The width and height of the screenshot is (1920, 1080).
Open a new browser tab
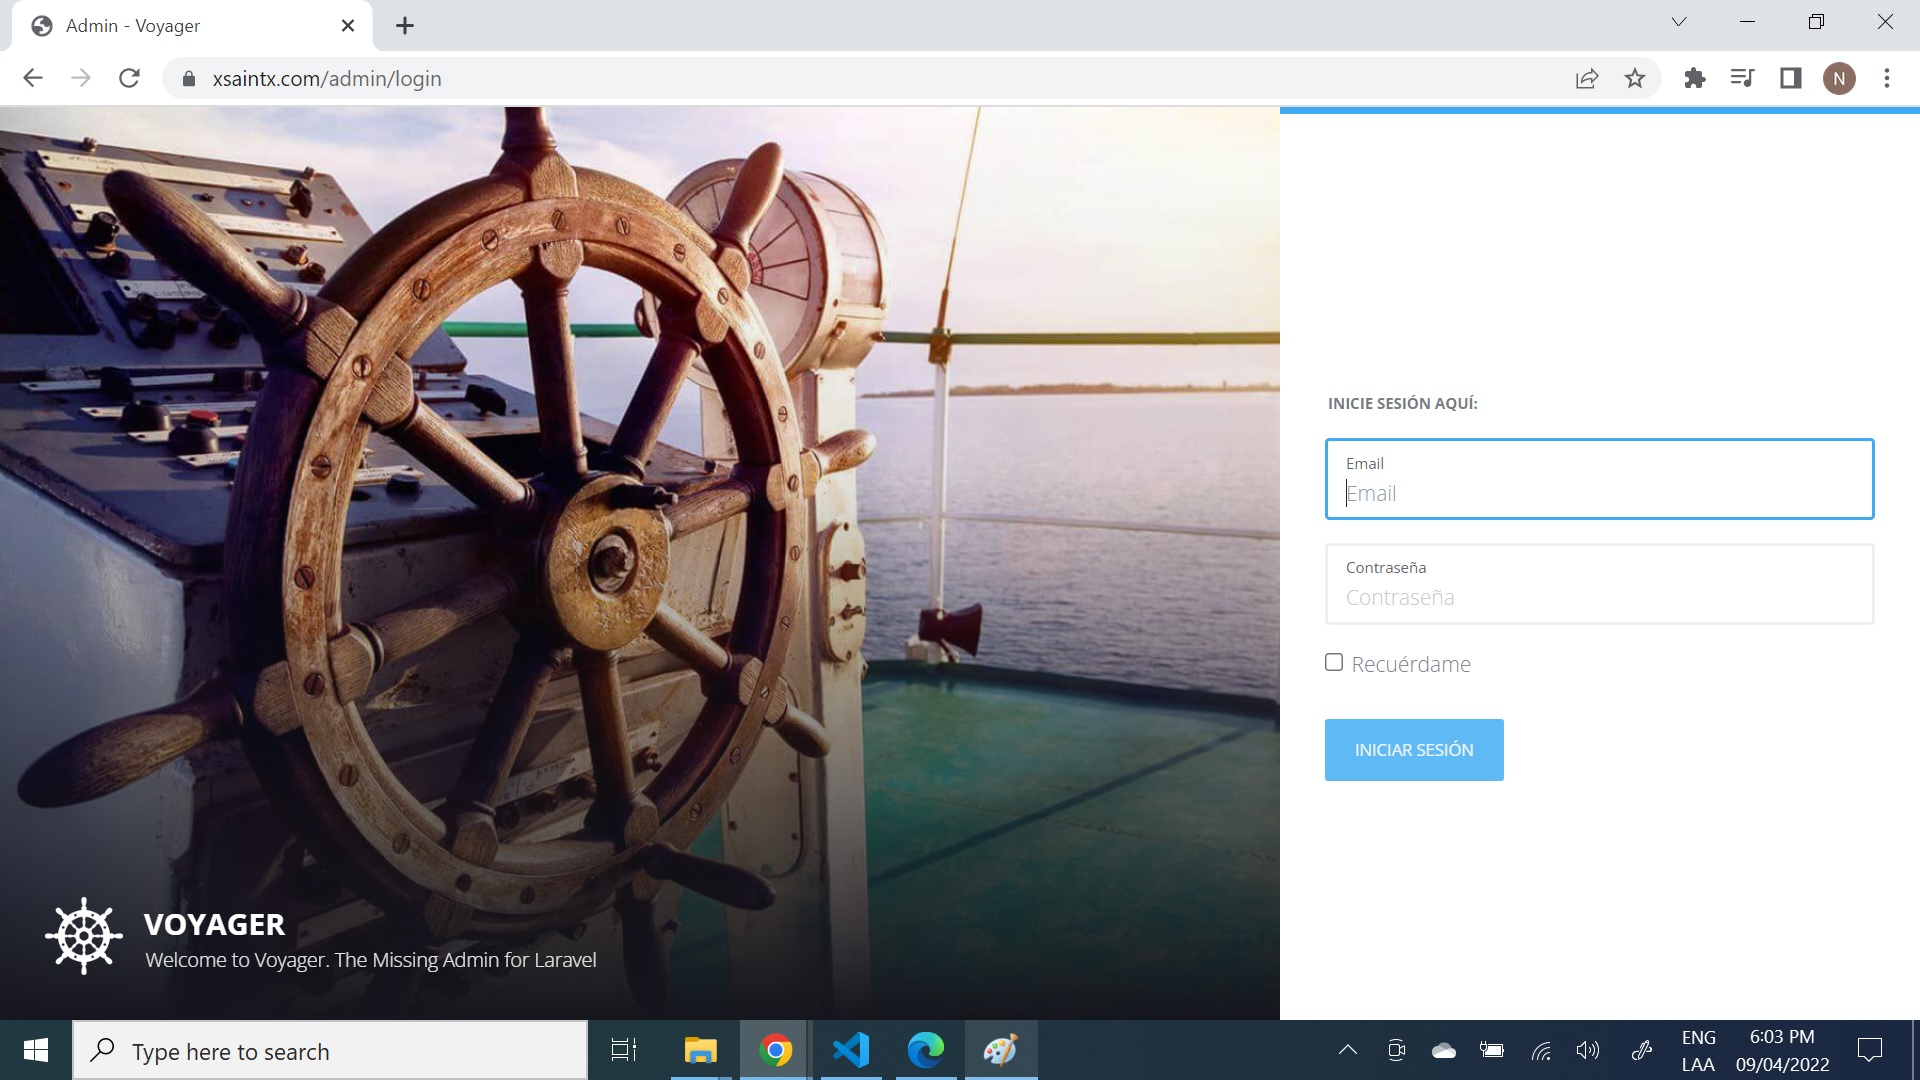[x=404, y=26]
